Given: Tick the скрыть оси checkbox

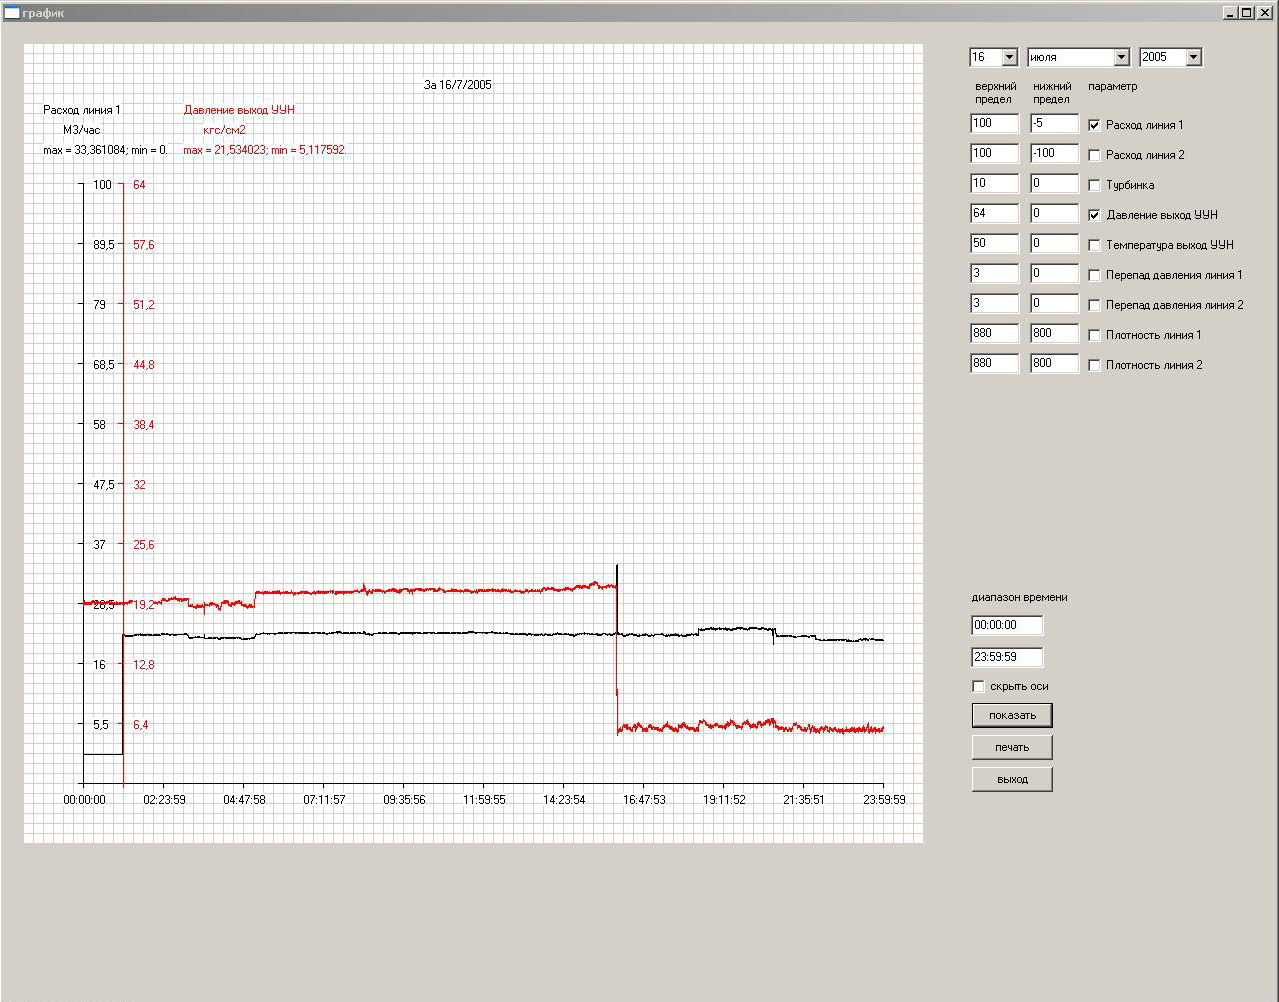Looking at the screenshot, I should [978, 686].
